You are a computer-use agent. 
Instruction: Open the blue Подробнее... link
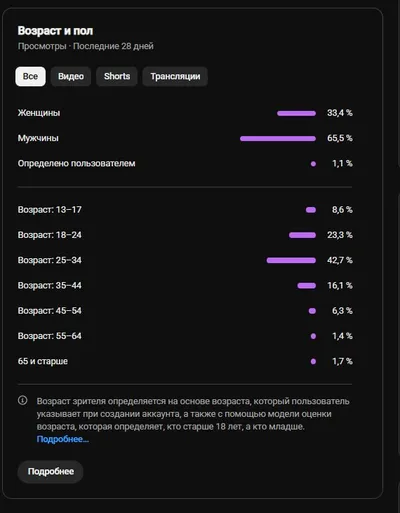[x=63, y=439]
